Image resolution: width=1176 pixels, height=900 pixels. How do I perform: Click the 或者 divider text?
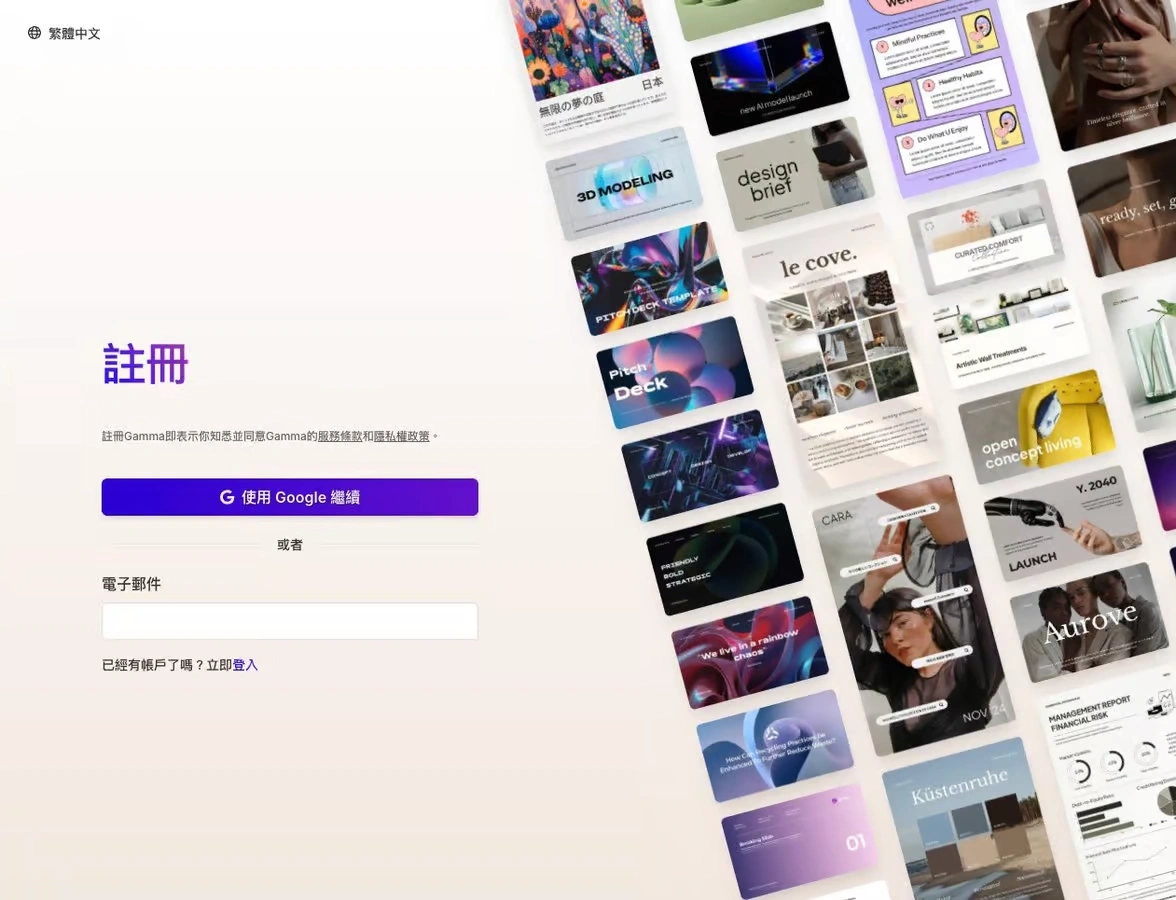coord(290,545)
